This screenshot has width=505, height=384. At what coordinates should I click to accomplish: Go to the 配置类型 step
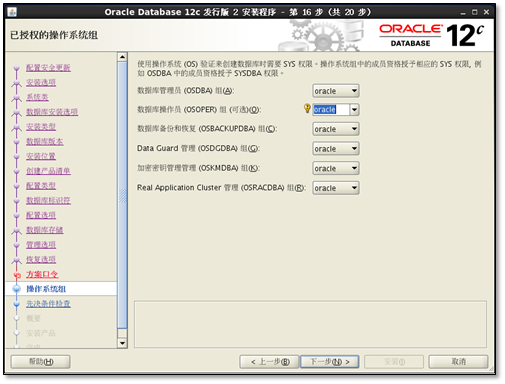[x=41, y=185]
